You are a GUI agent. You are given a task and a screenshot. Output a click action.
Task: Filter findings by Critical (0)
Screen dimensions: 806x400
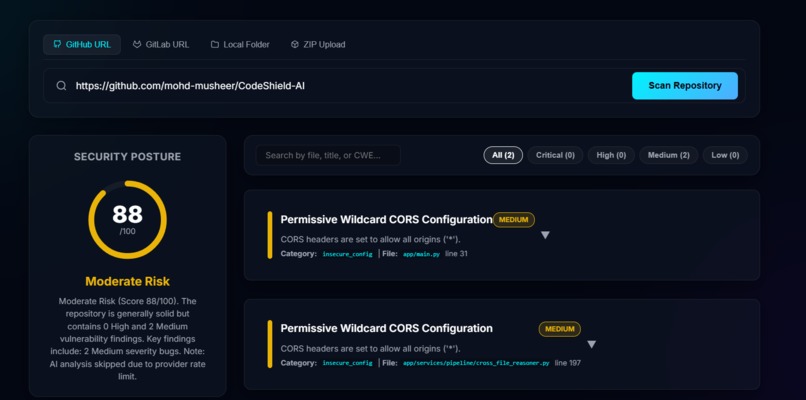click(555, 155)
